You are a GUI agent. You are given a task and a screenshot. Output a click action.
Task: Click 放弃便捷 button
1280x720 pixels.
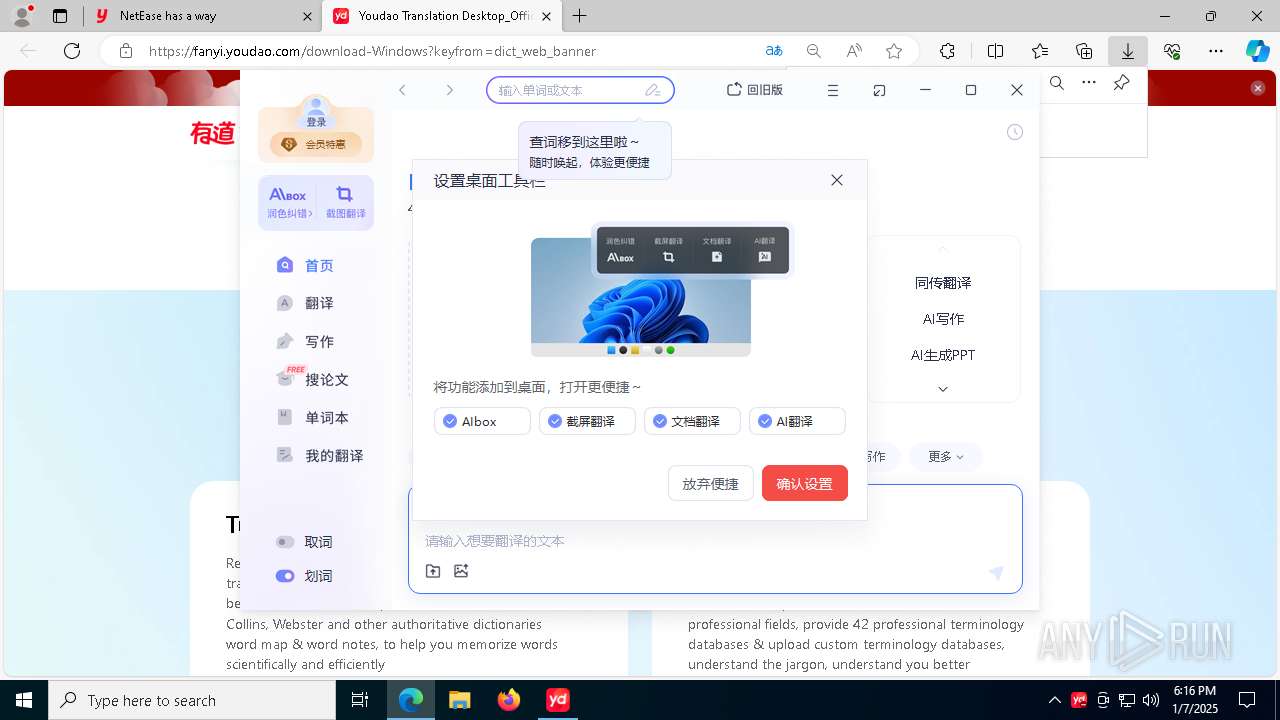[710, 483]
